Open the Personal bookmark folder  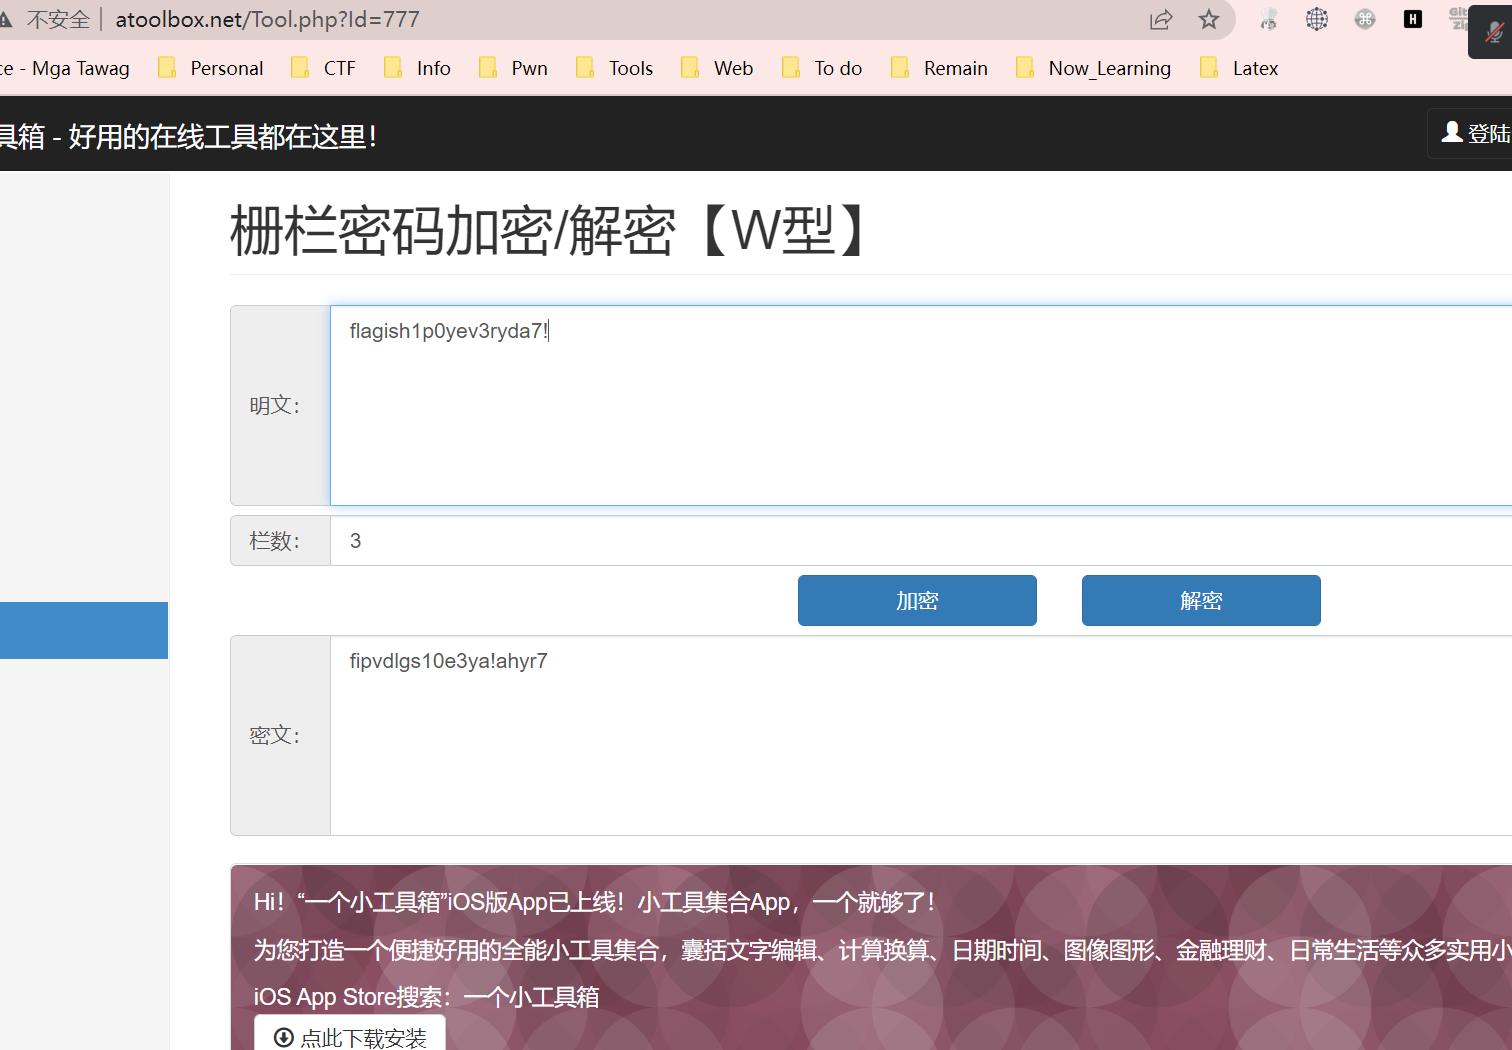[211, 68]
